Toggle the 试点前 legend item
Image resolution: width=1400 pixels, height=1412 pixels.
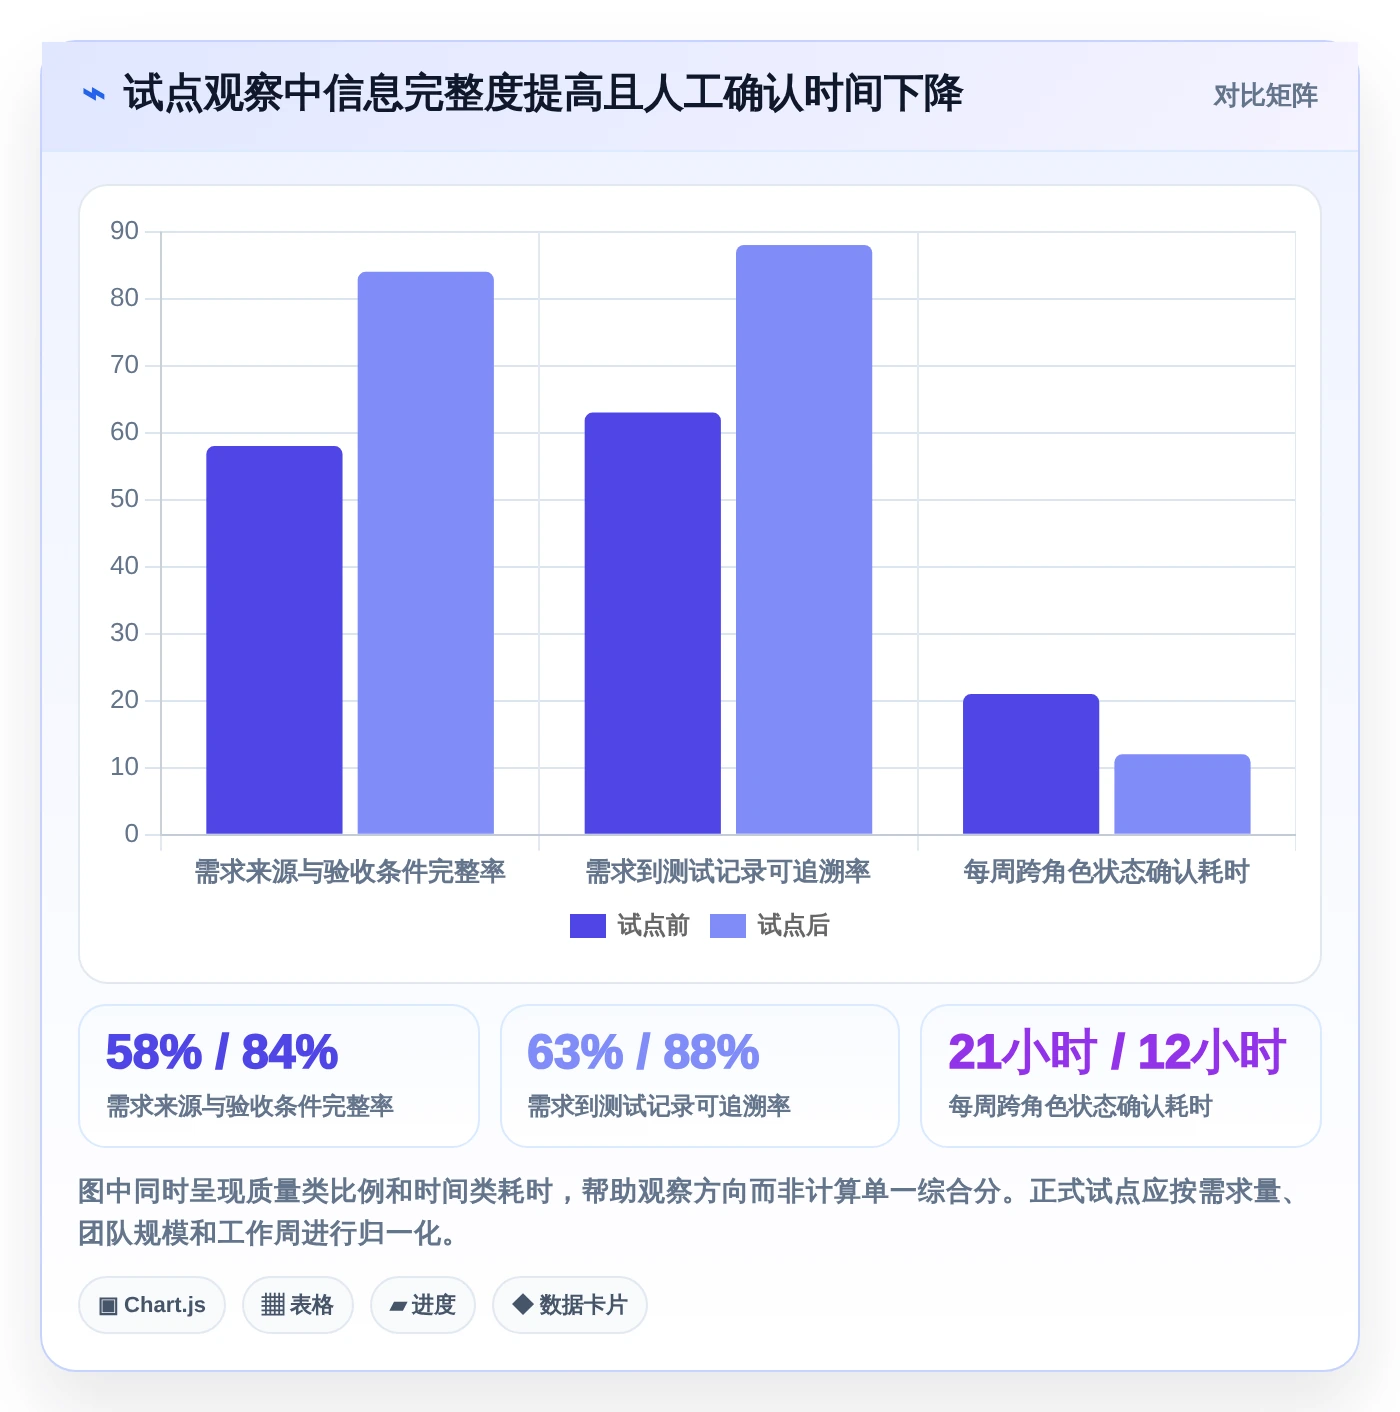(x=630, y=926)
